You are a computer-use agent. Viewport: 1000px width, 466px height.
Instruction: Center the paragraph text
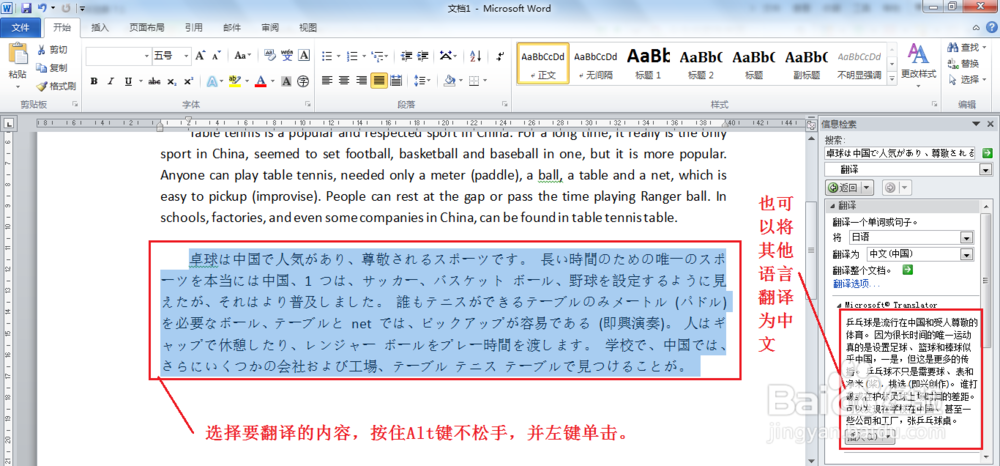[344, 81]
